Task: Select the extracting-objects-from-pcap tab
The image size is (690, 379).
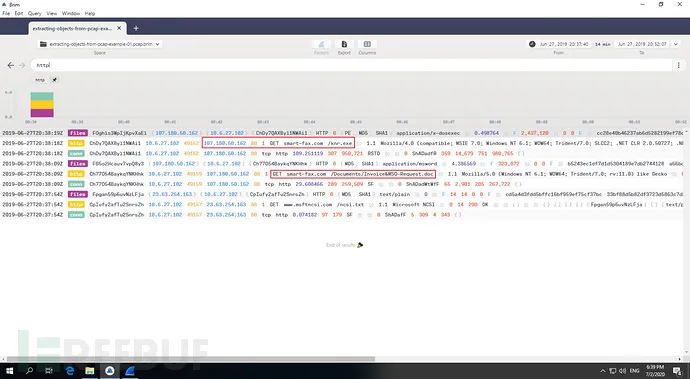Action: (x=72, y=28)
